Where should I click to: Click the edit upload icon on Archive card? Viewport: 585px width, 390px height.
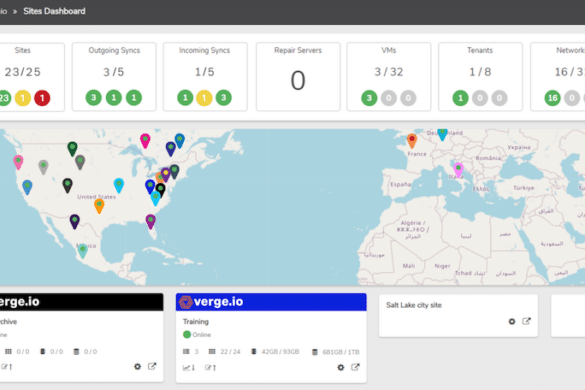6,367
